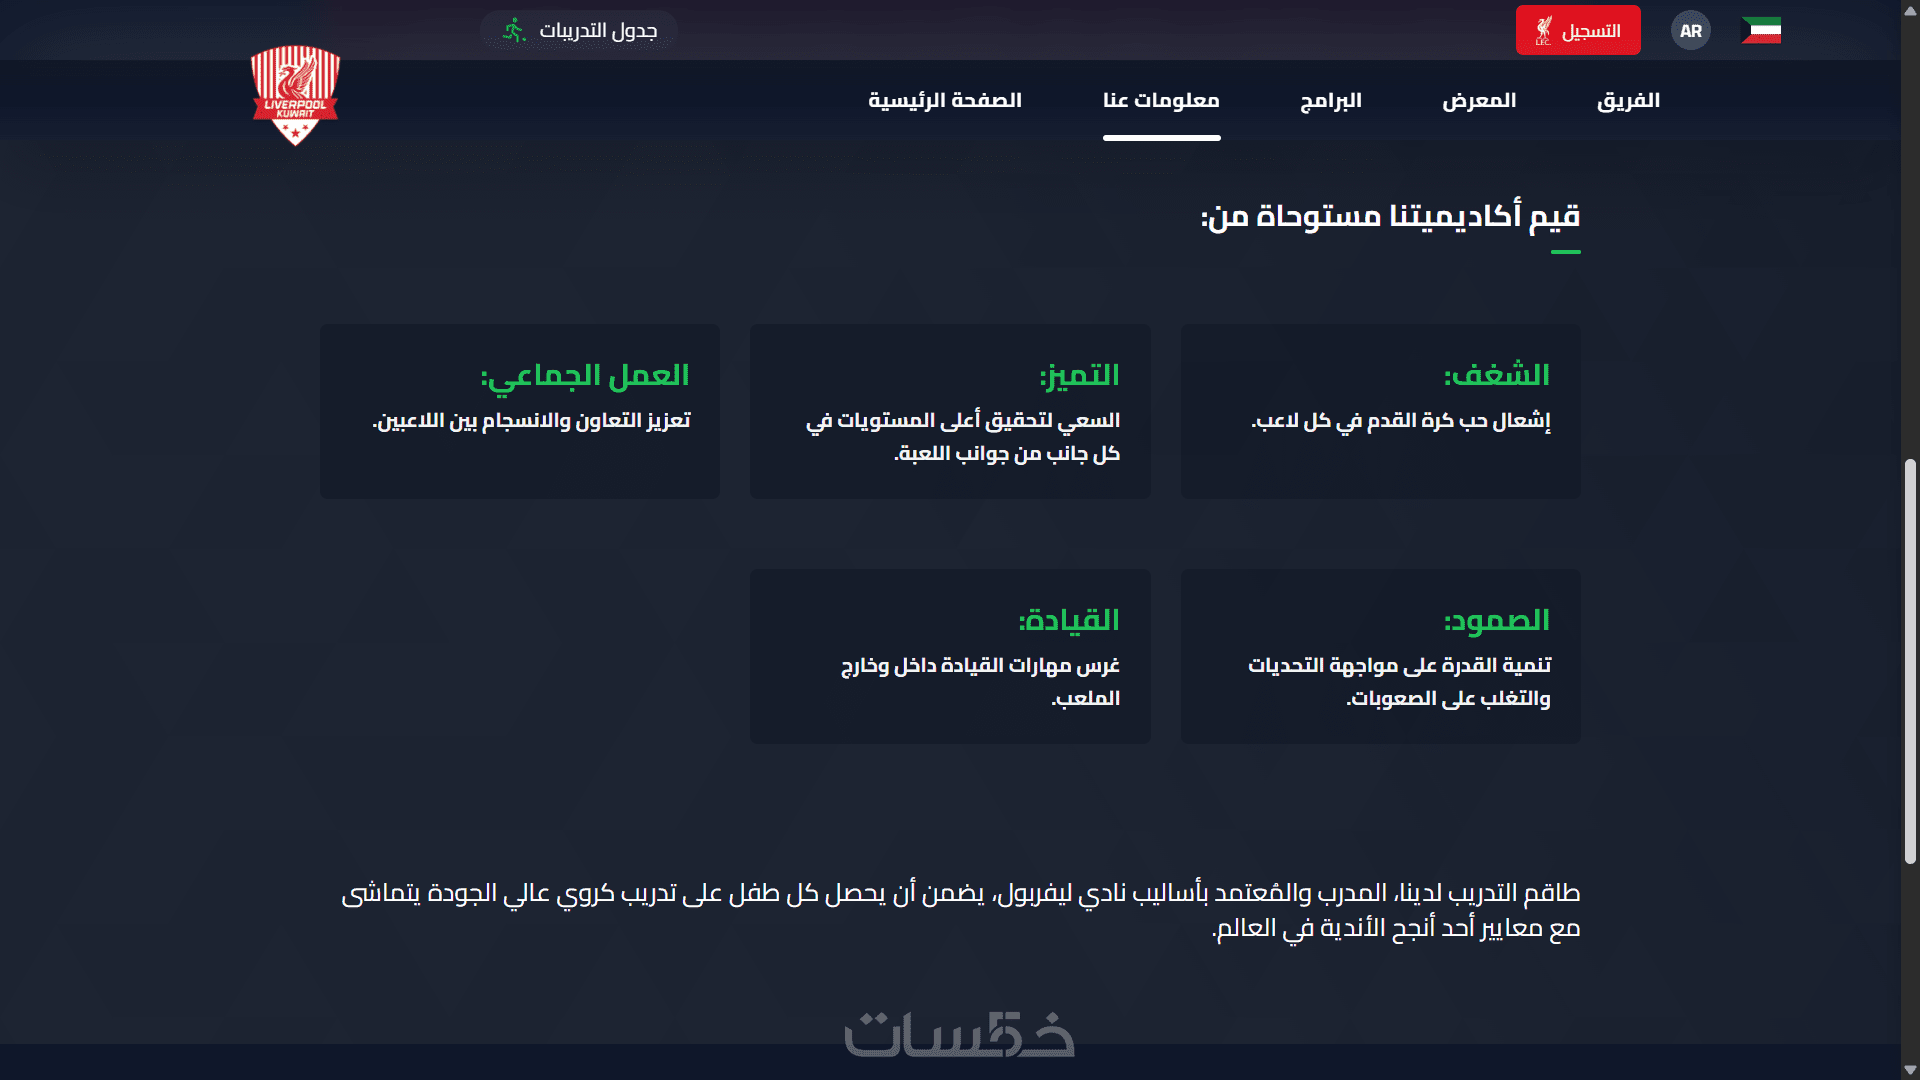Click the الصمود value card
This screenshot has width=1920, height=1080.
coord(1380,656)
